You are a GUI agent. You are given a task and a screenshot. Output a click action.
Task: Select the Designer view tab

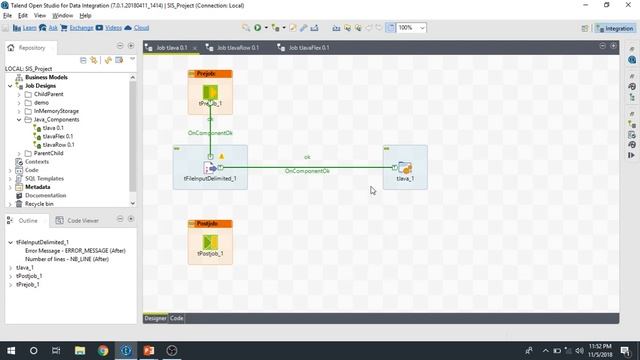tap(156, 318)
